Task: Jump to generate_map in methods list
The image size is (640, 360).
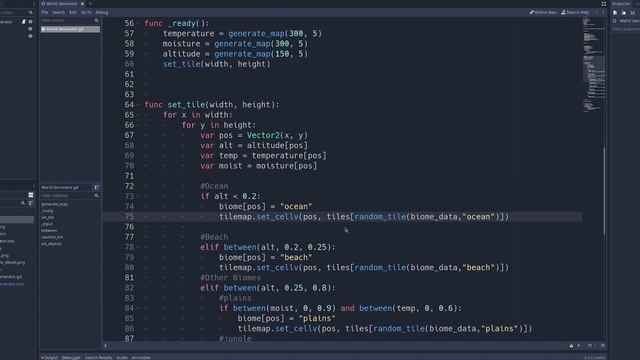Action: (x=55, y=204)
